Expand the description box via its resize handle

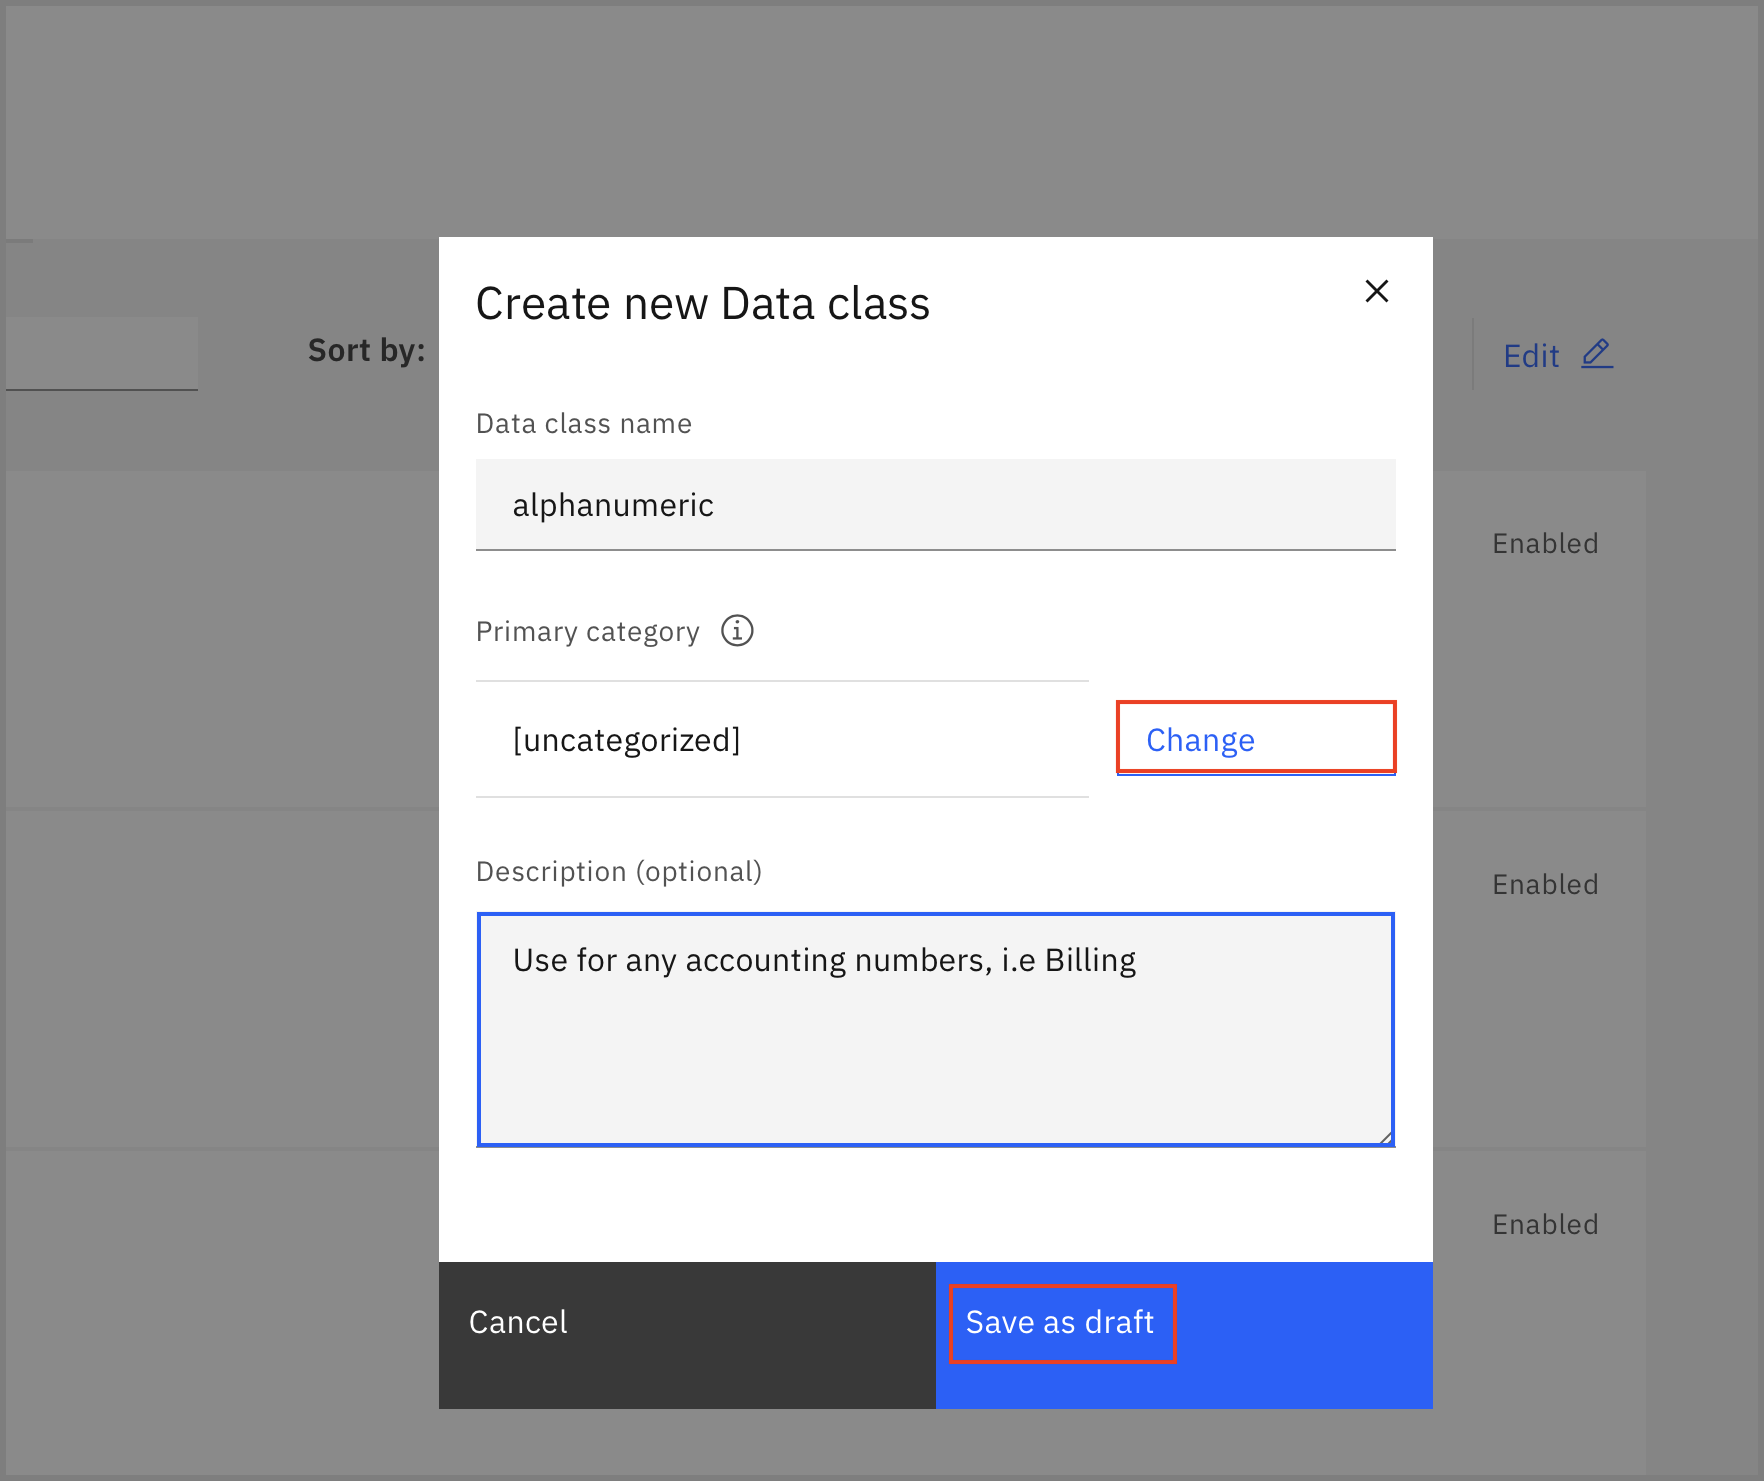(1384, 1136)
